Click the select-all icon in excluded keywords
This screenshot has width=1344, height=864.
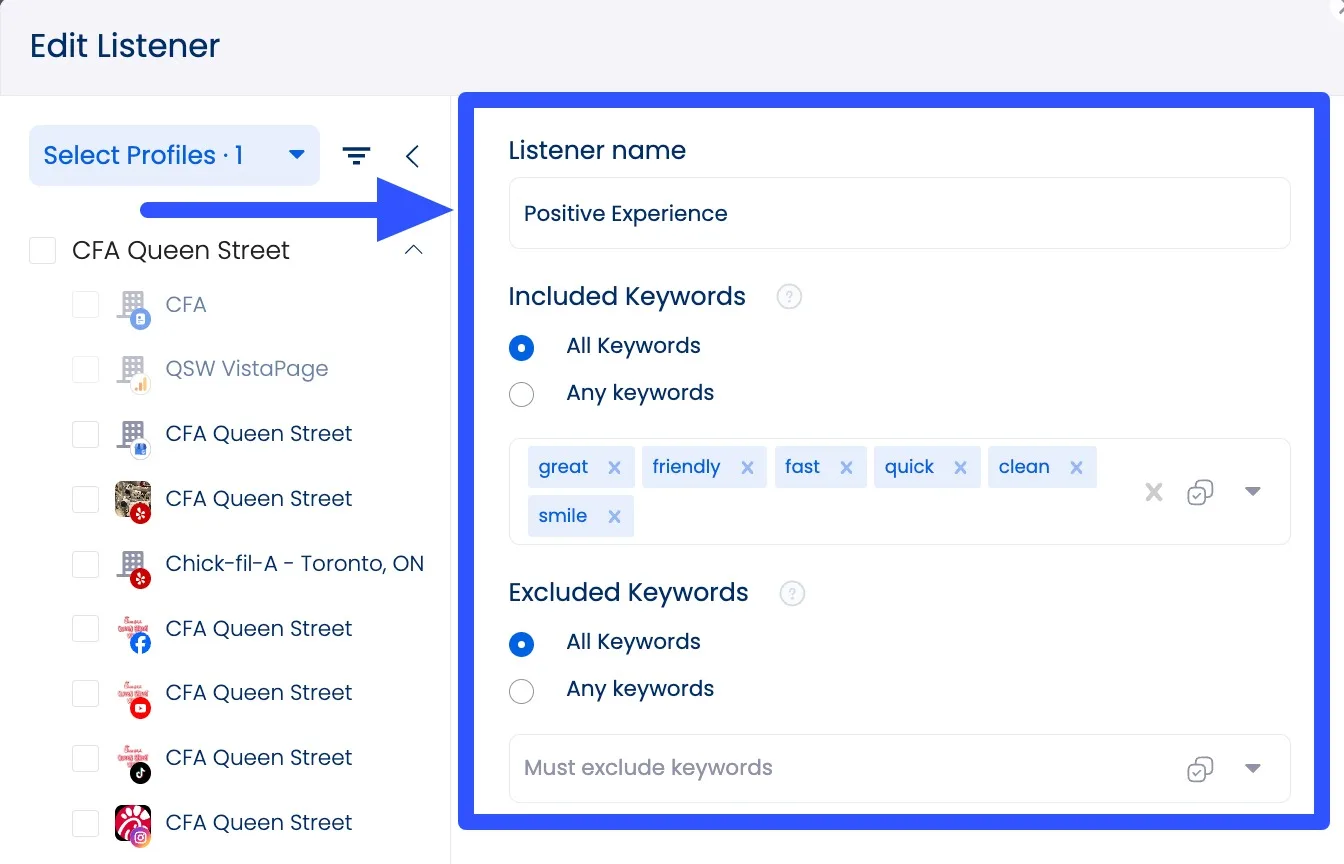[x=1200, y=769]
